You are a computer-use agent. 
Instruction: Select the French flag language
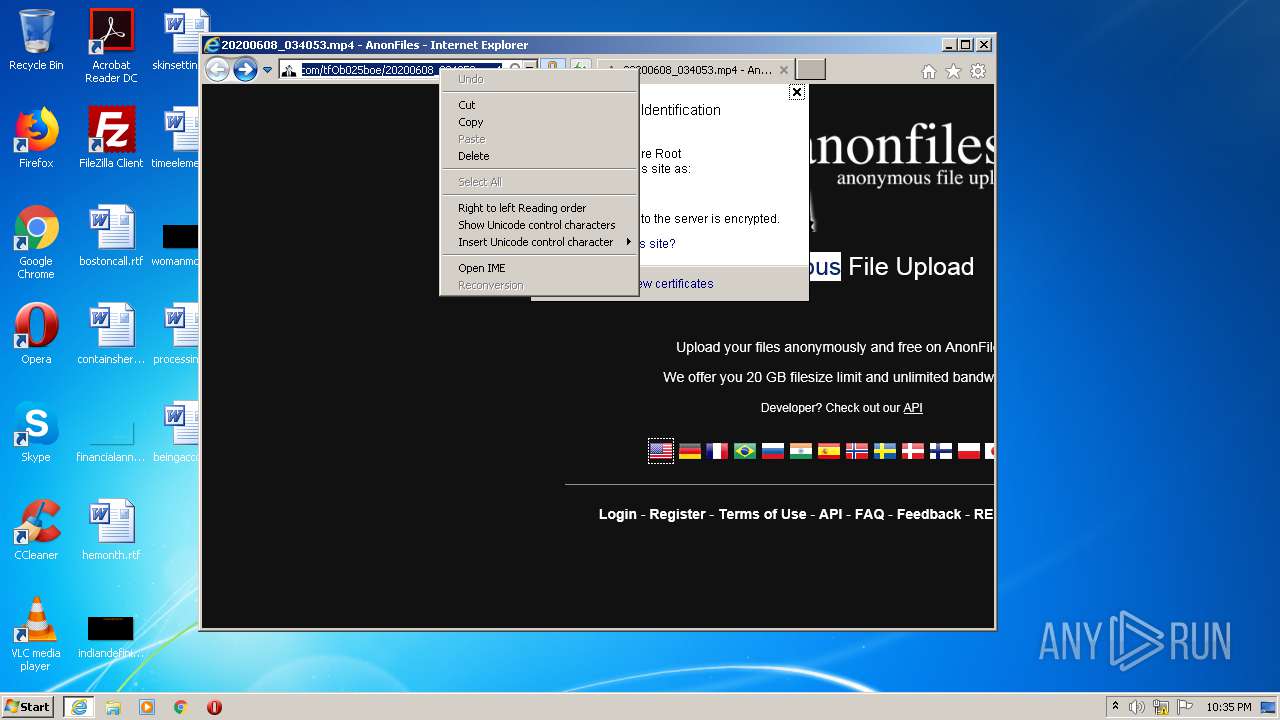click(x=717, y=452)
